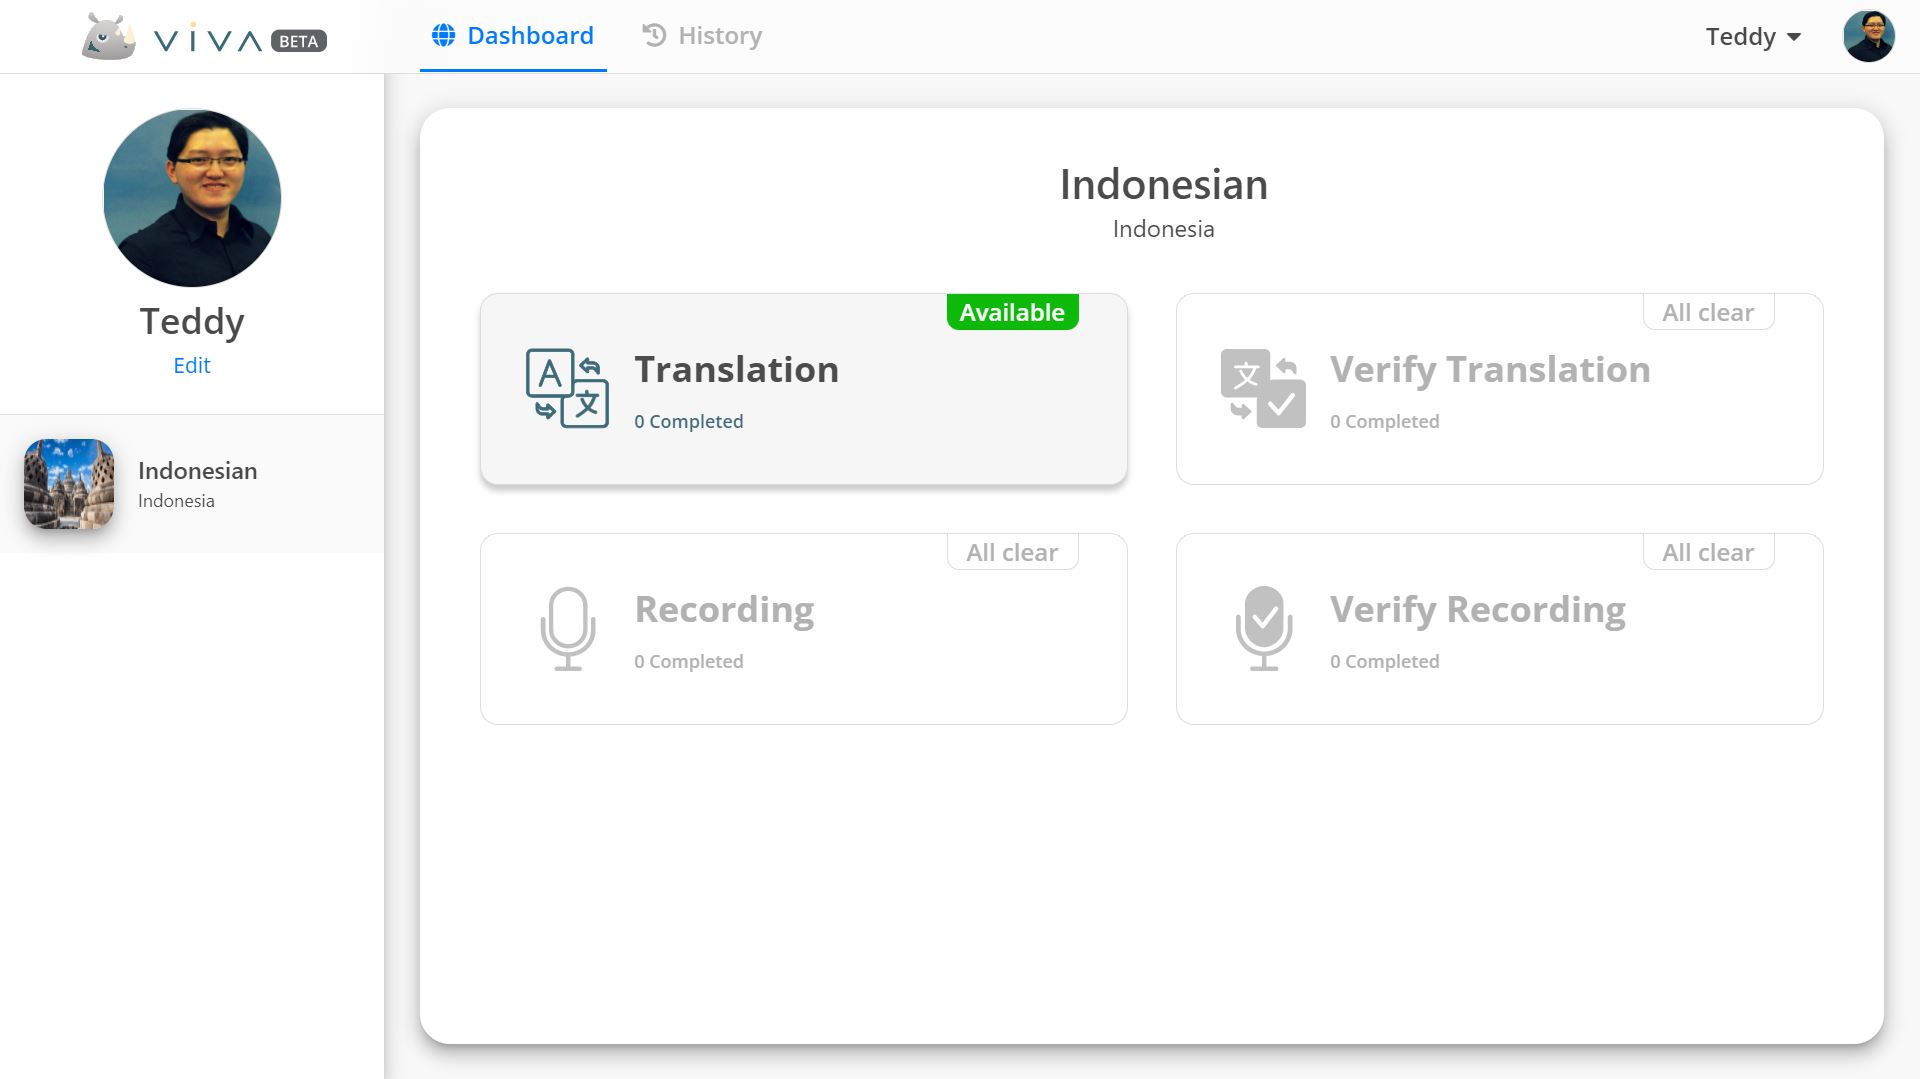Open the Verify Translation task card
This screenshot has height=1079, width=1920.
1500,389
